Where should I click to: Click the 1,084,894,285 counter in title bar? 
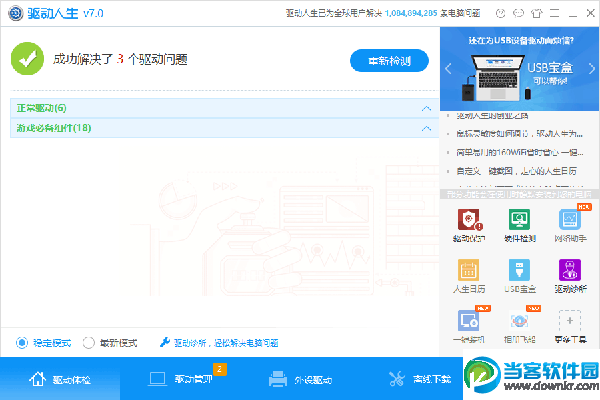pos(411,13)
